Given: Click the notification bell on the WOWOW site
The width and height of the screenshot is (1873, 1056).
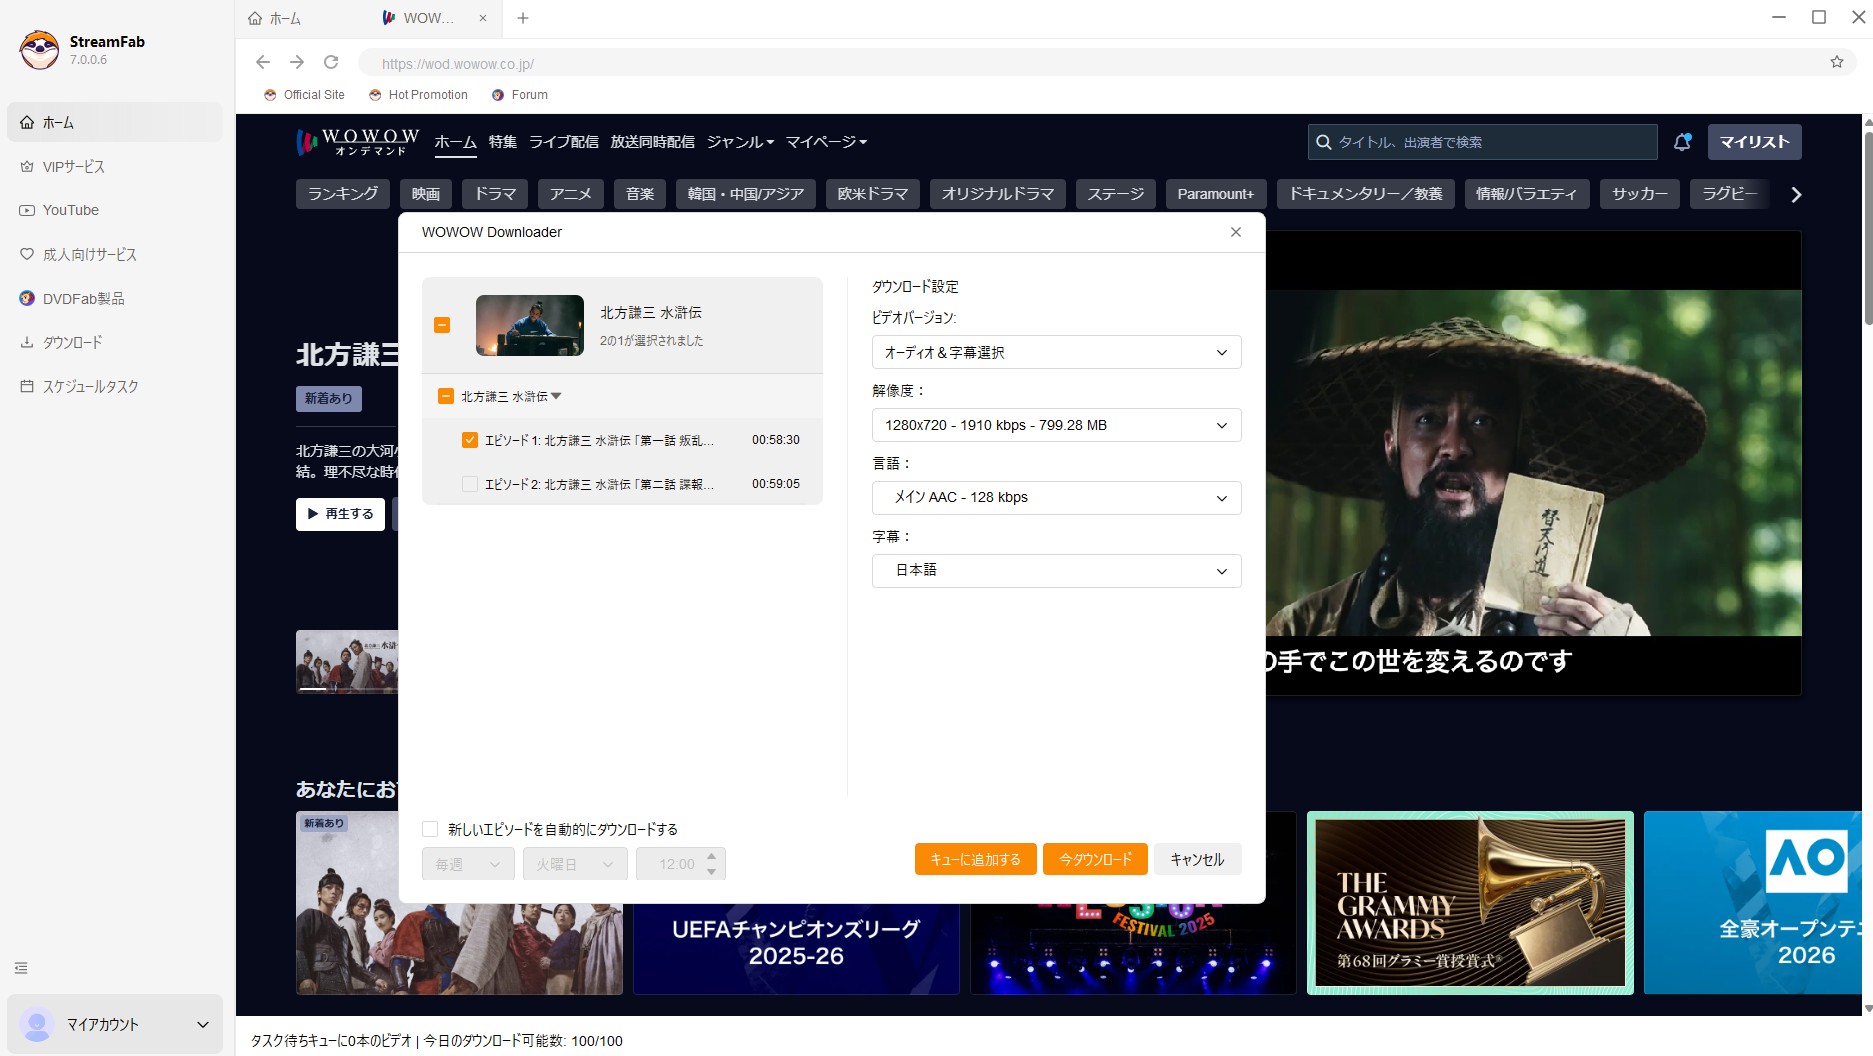Looking at the screenshot, I should coord(1682,142).
